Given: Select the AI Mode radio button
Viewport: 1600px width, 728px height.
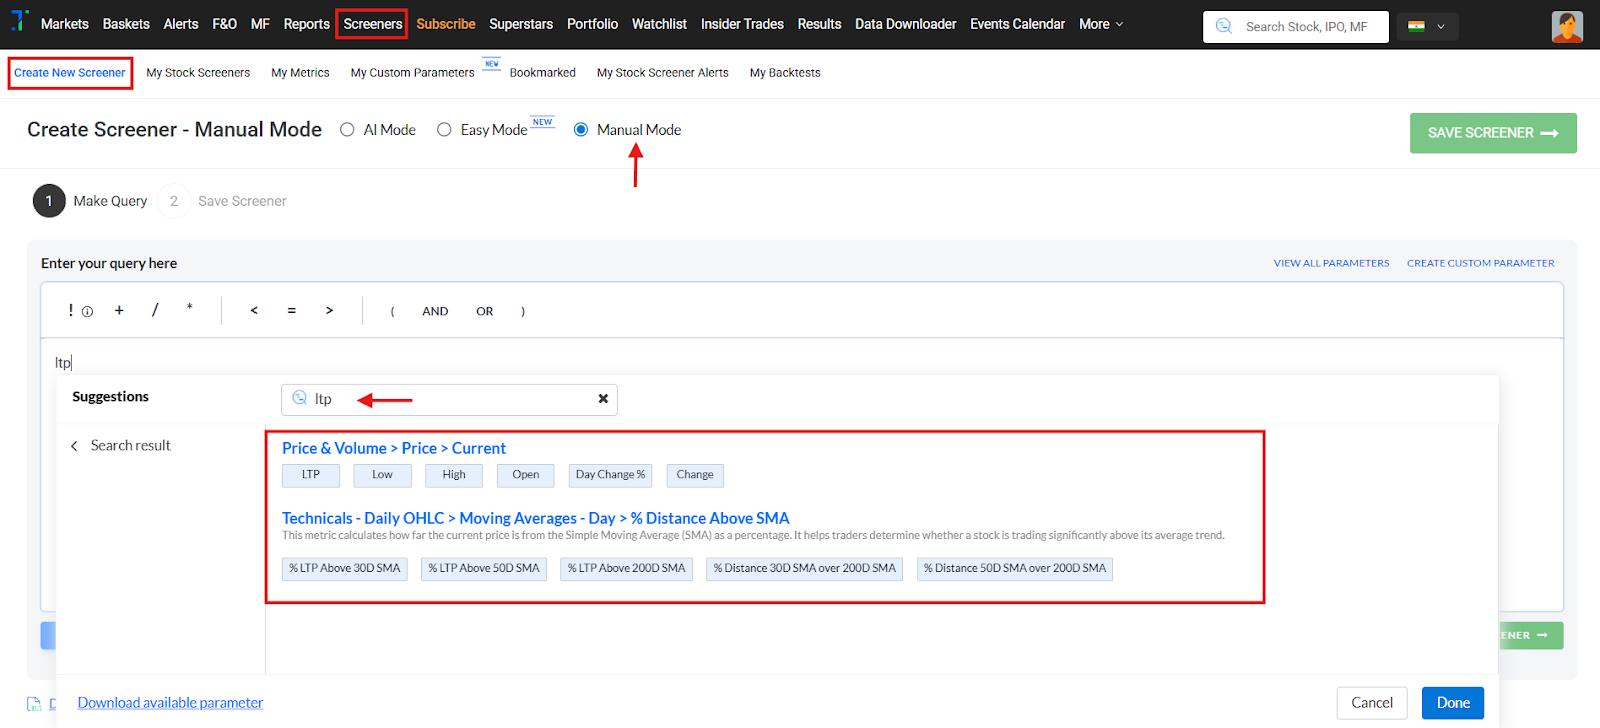Looking at the screenshot, I should click(347, 130).
